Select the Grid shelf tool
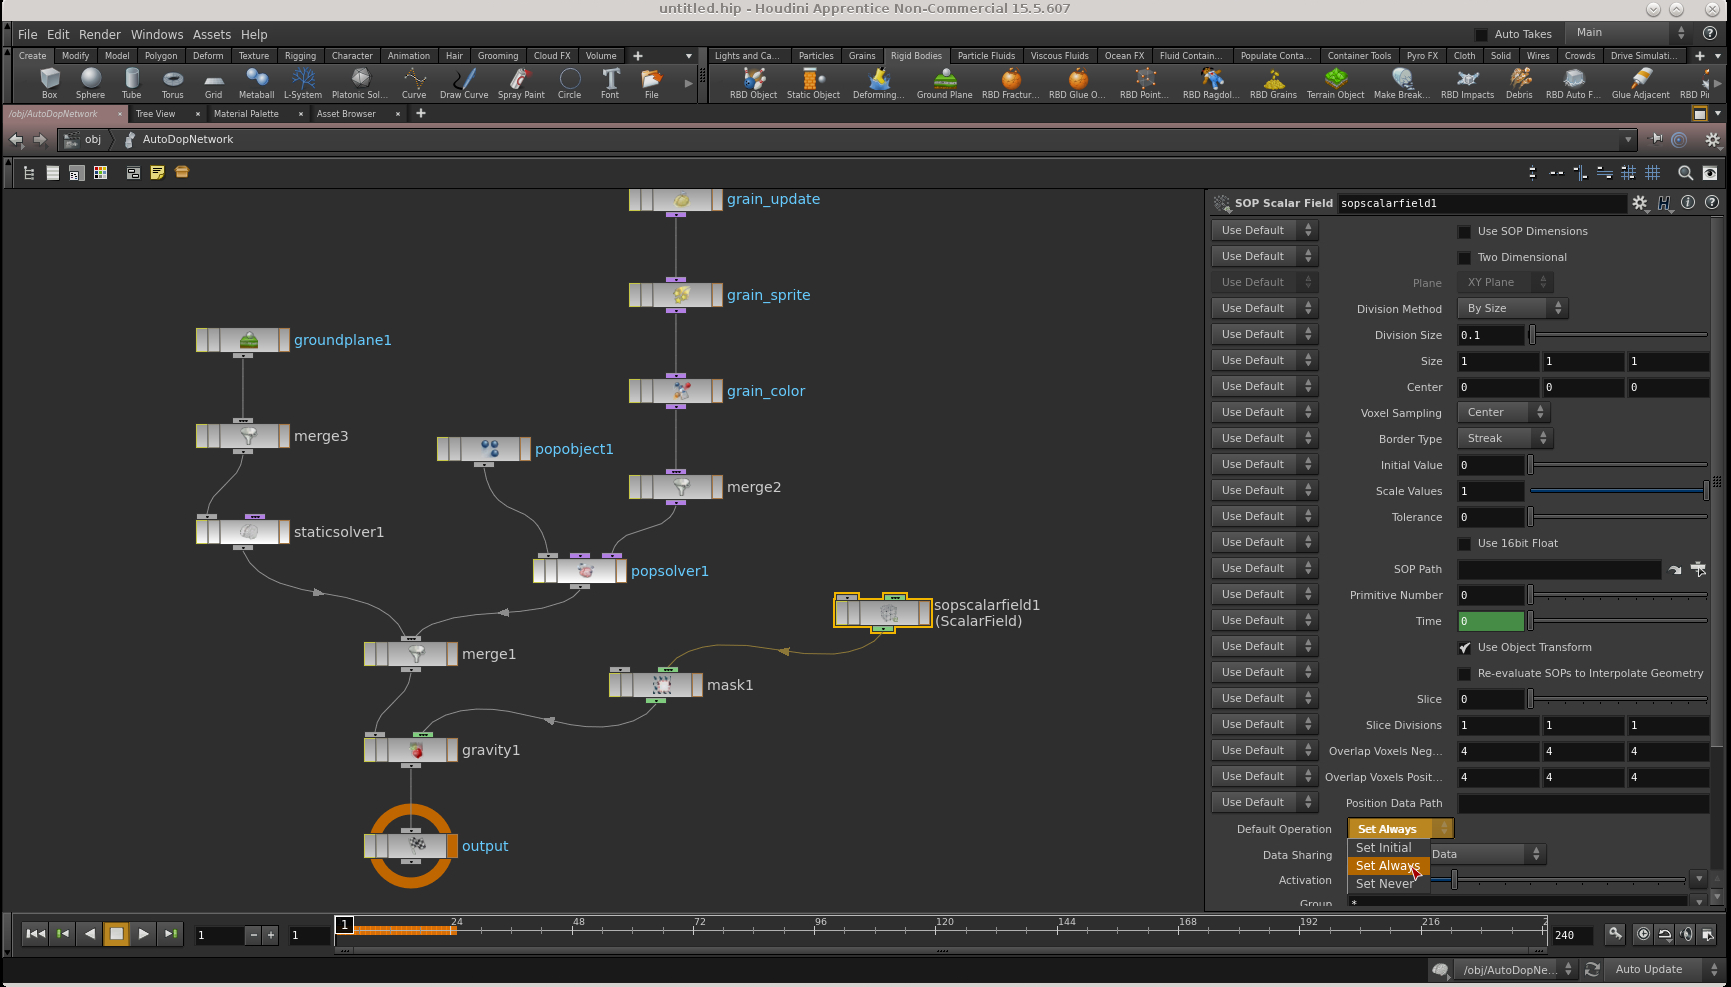 [213, 83]
